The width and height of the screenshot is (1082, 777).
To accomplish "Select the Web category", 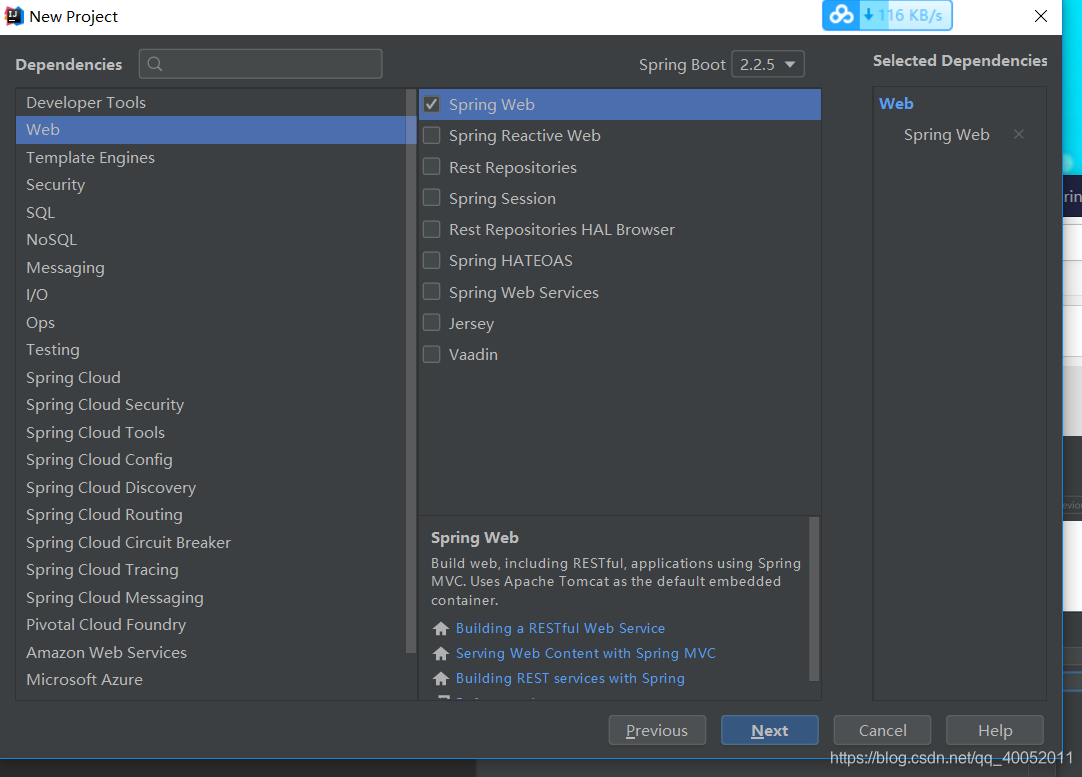I will point(211,130).
